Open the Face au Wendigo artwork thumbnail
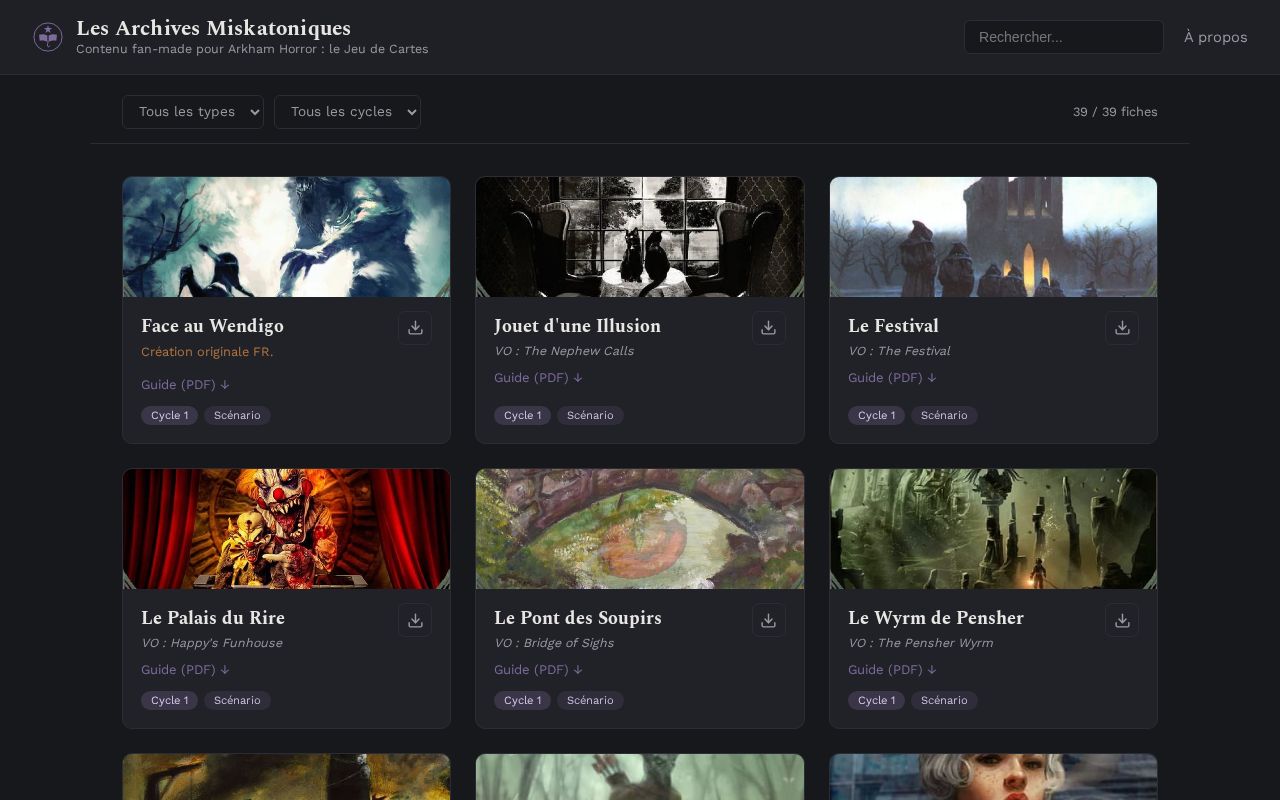Viewport: 1280px width, 800px height. coord(286,237)
